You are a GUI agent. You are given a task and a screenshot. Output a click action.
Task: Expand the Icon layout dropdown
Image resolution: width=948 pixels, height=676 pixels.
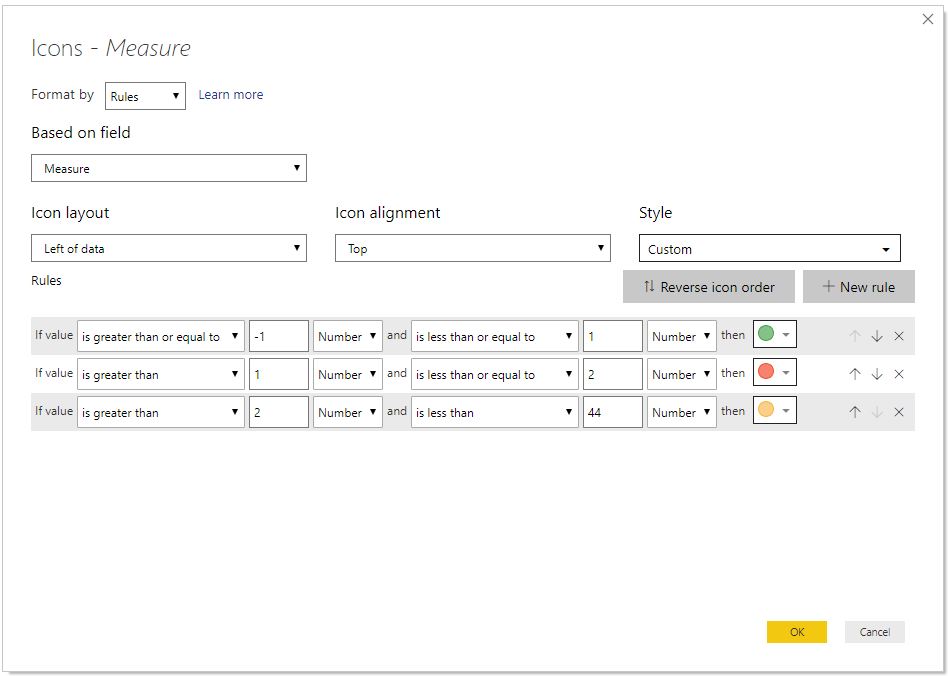(x=169, y=248)
